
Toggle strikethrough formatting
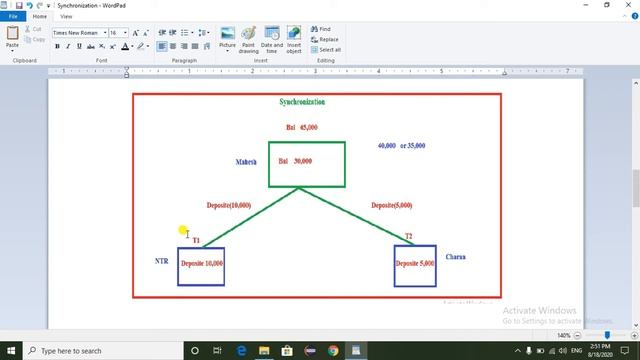click(x=91, y=46)
